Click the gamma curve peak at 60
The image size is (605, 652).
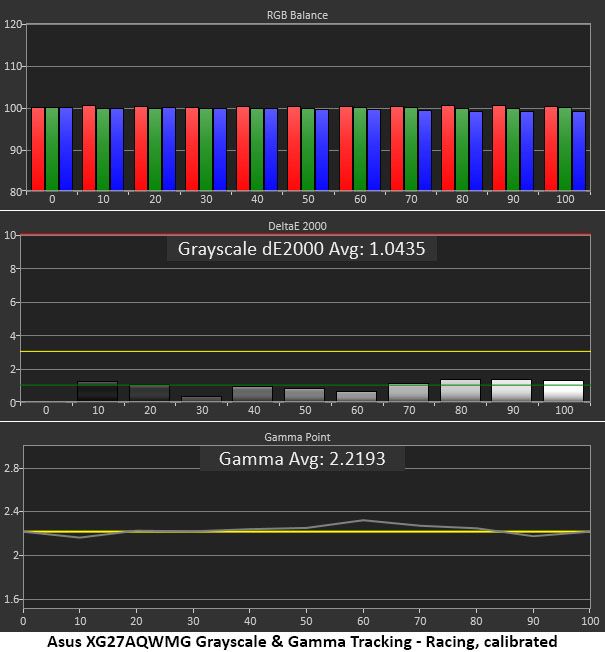[363, 520]
